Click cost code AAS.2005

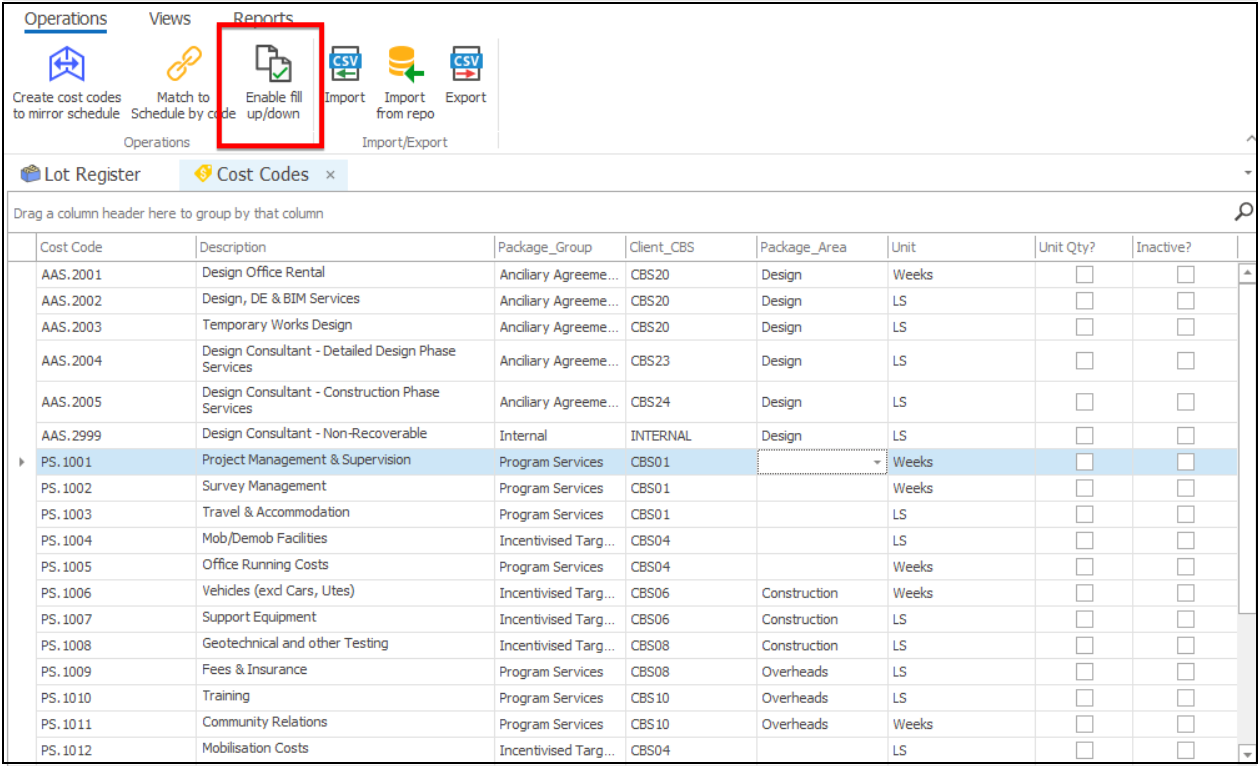coord(115,402)
